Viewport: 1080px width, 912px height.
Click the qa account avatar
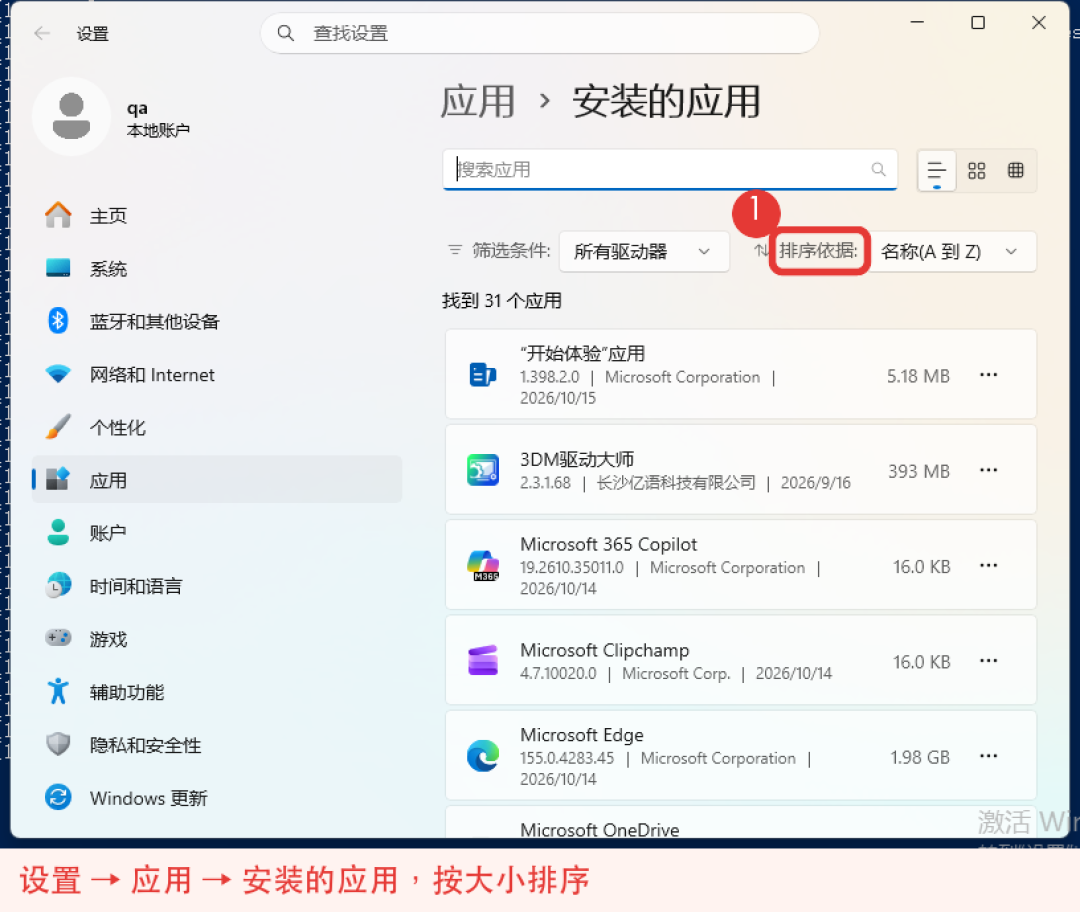click(72, 116)
